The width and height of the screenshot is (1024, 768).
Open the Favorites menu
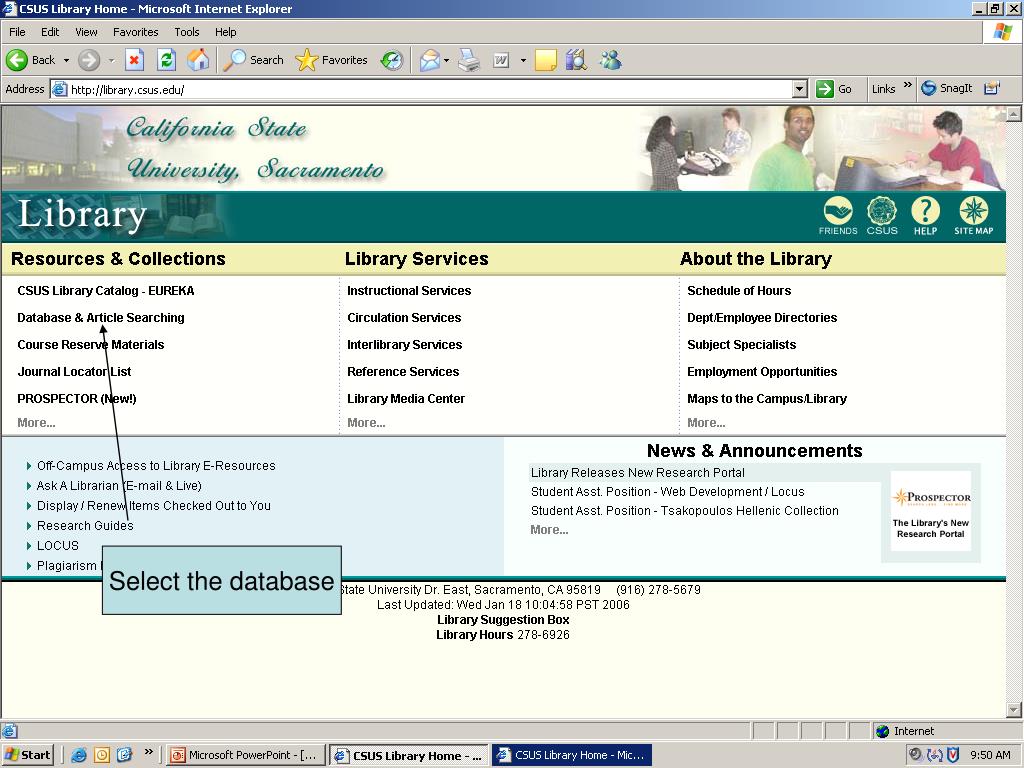pos(135,32)
